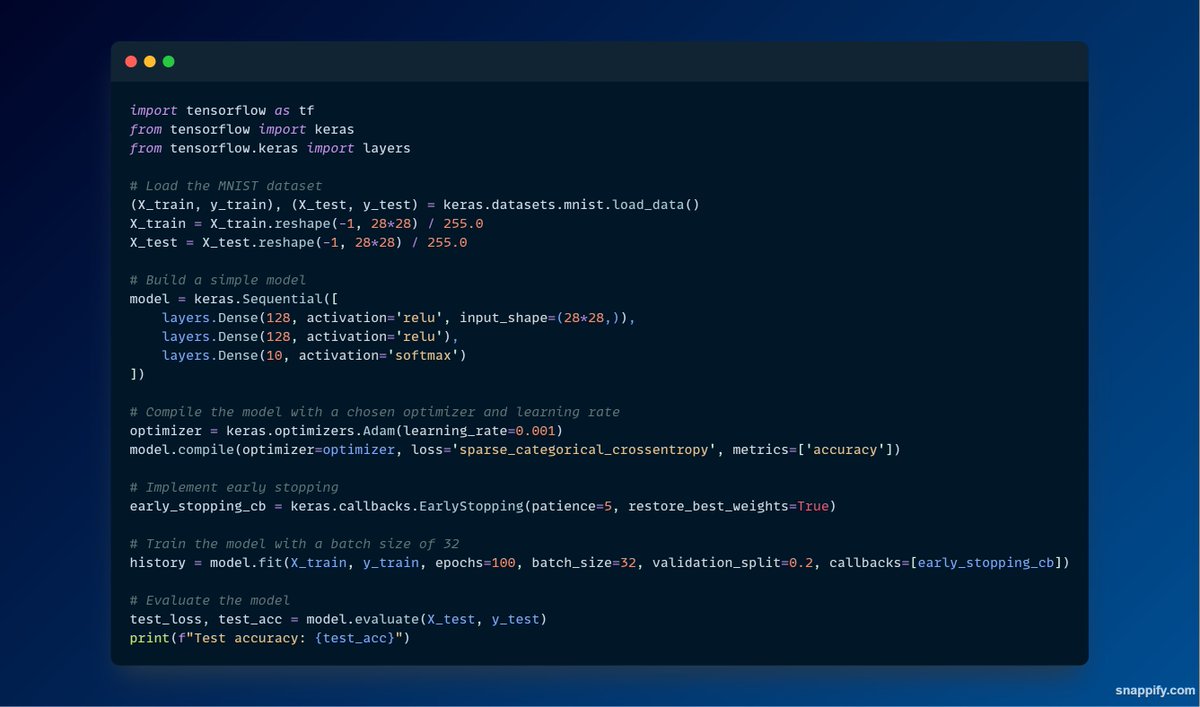1200x707 pixels.
Task: Click the line with keras.optimizers.Adam
Action: (x=346, y=431)
